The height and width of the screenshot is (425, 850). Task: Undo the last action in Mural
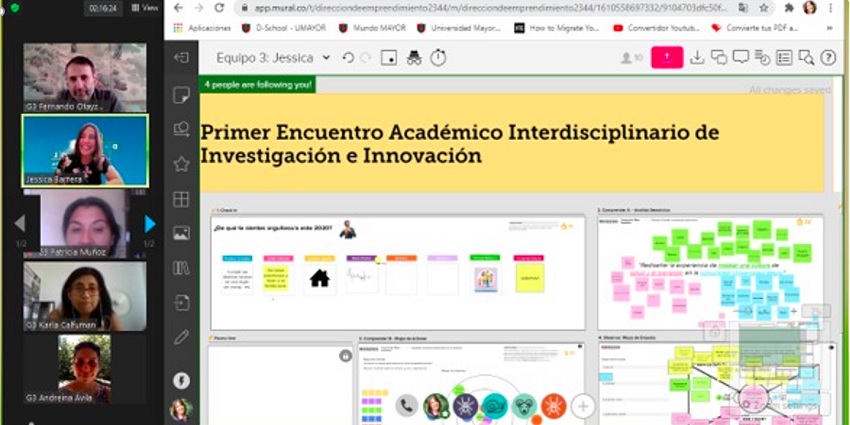(349, 58)
